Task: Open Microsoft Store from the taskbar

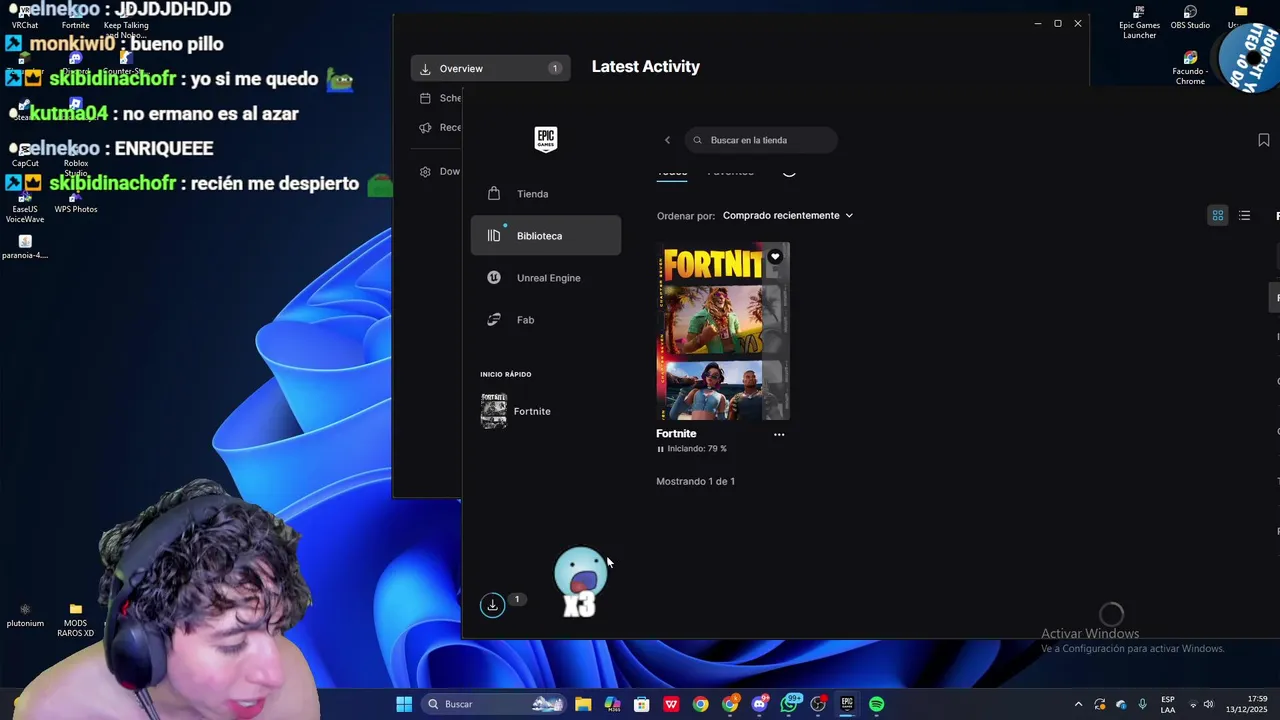Action: [x=642, y=704]
